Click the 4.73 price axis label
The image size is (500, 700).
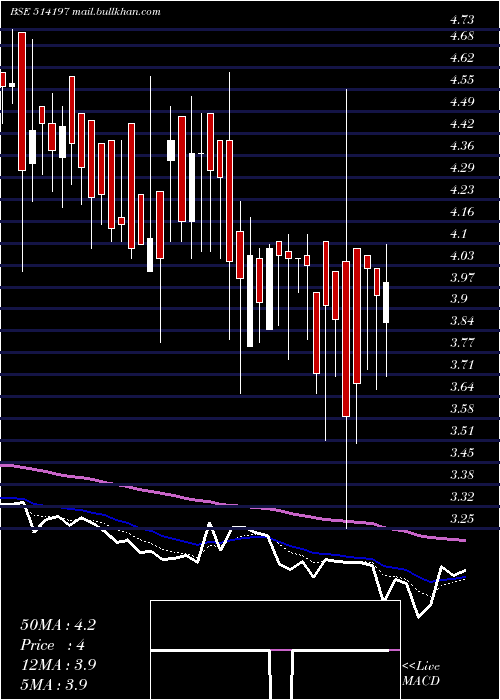(462, 20)
